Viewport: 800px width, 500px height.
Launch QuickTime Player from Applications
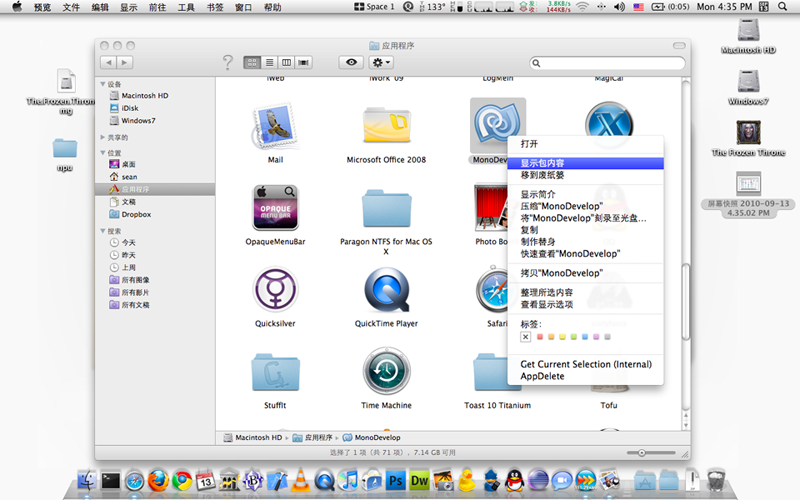[x=386, y=289]
